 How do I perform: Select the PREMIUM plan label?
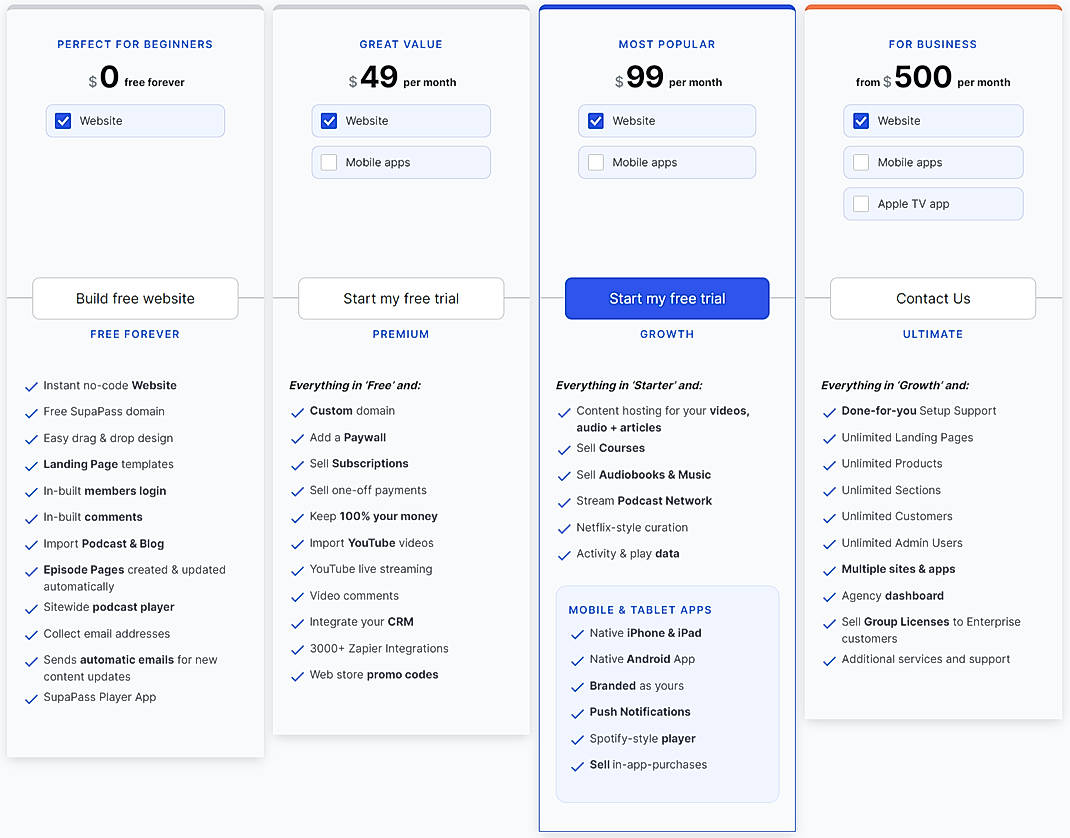[400, 334]
